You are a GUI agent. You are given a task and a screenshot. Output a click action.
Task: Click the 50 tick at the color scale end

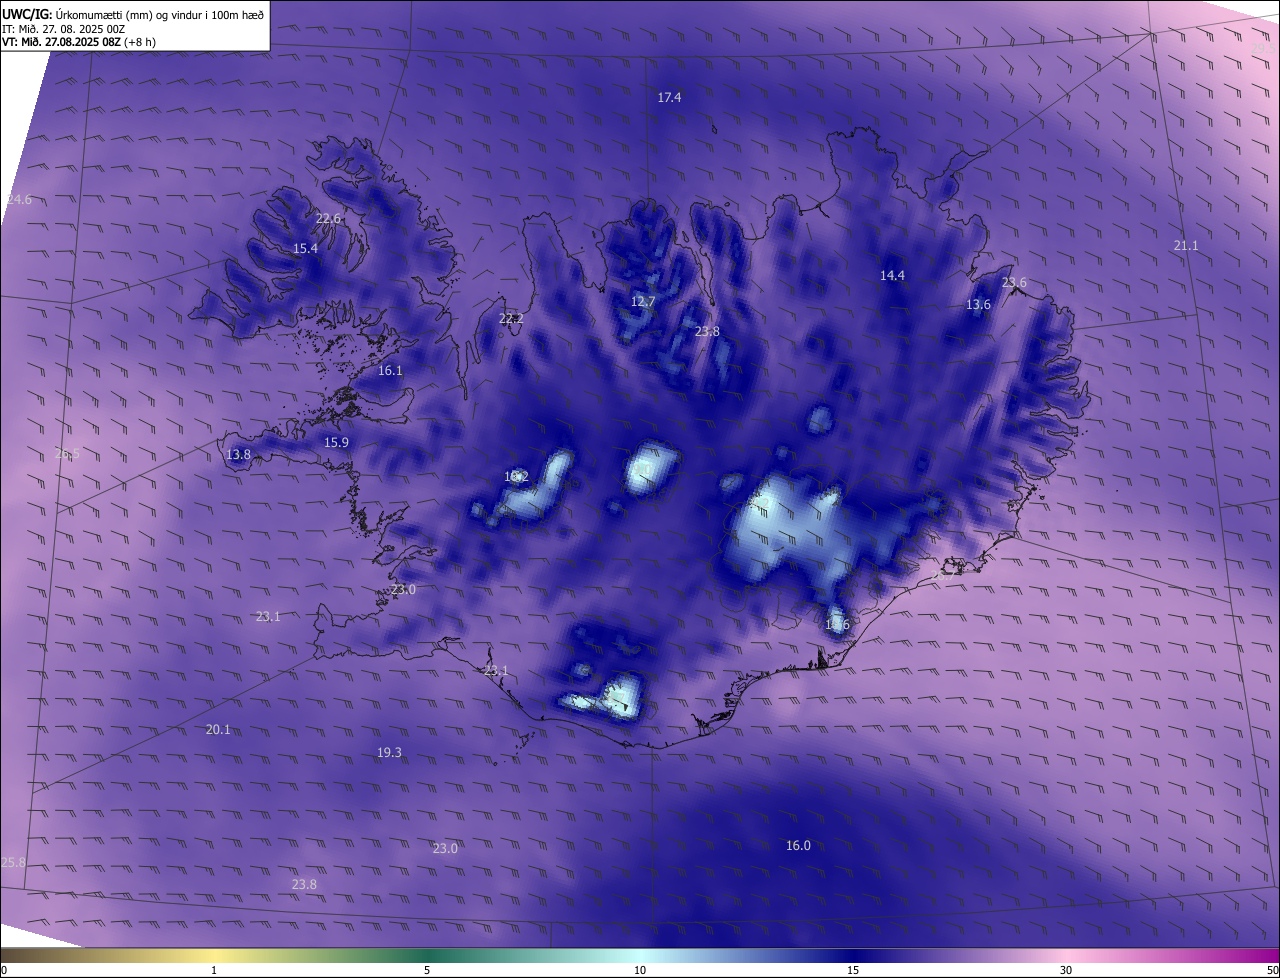pyautogui.click(x=1272, y=970)
